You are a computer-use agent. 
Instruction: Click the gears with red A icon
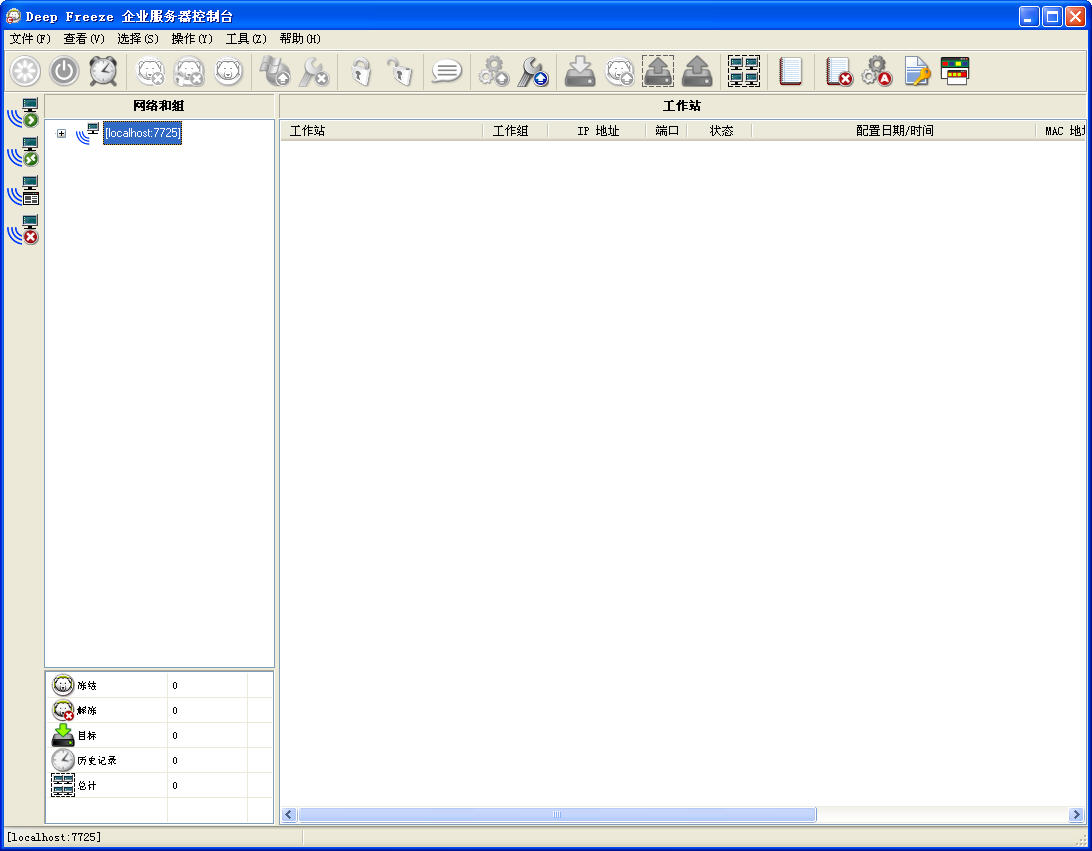tap(877, 71)
